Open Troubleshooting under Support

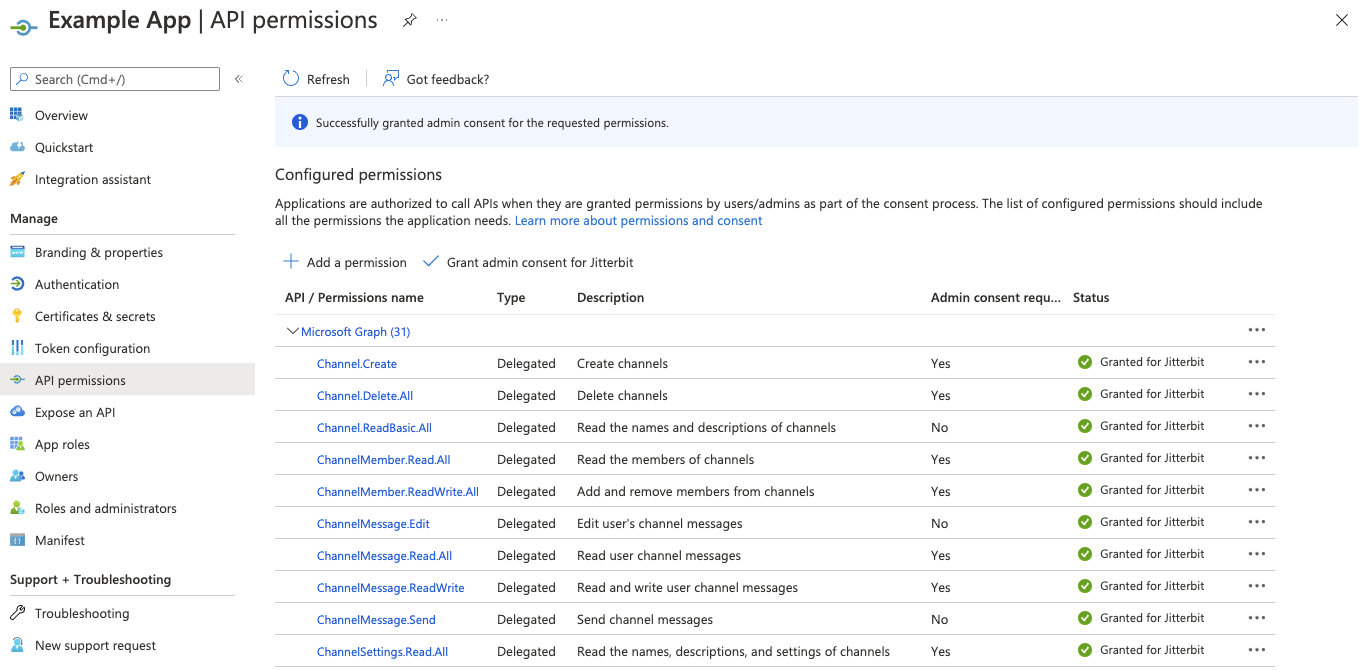80,613
